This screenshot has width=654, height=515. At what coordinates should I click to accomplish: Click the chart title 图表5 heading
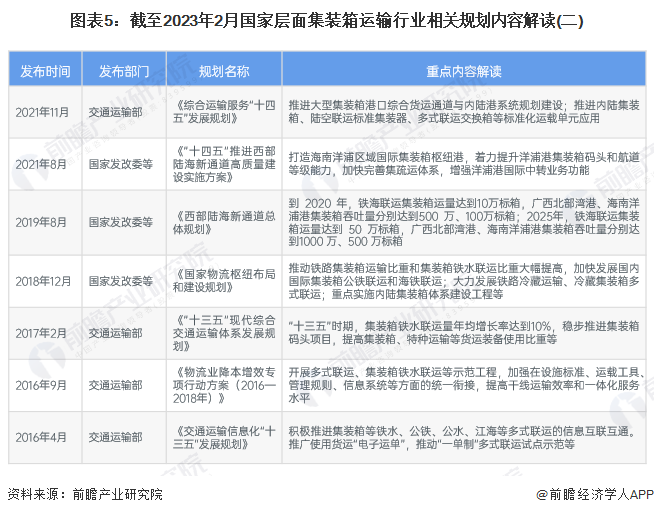[326, 20]
